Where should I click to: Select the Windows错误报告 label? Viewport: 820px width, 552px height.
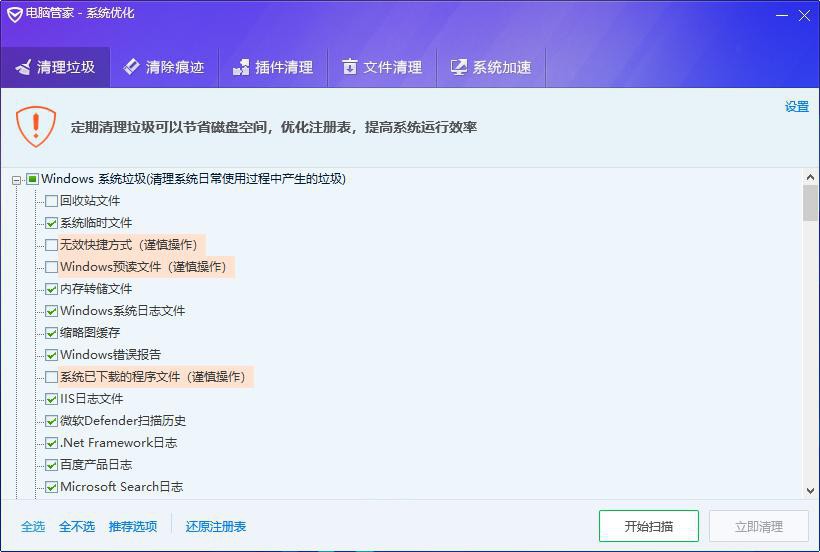pyautogui.click(x=110, y=354)
